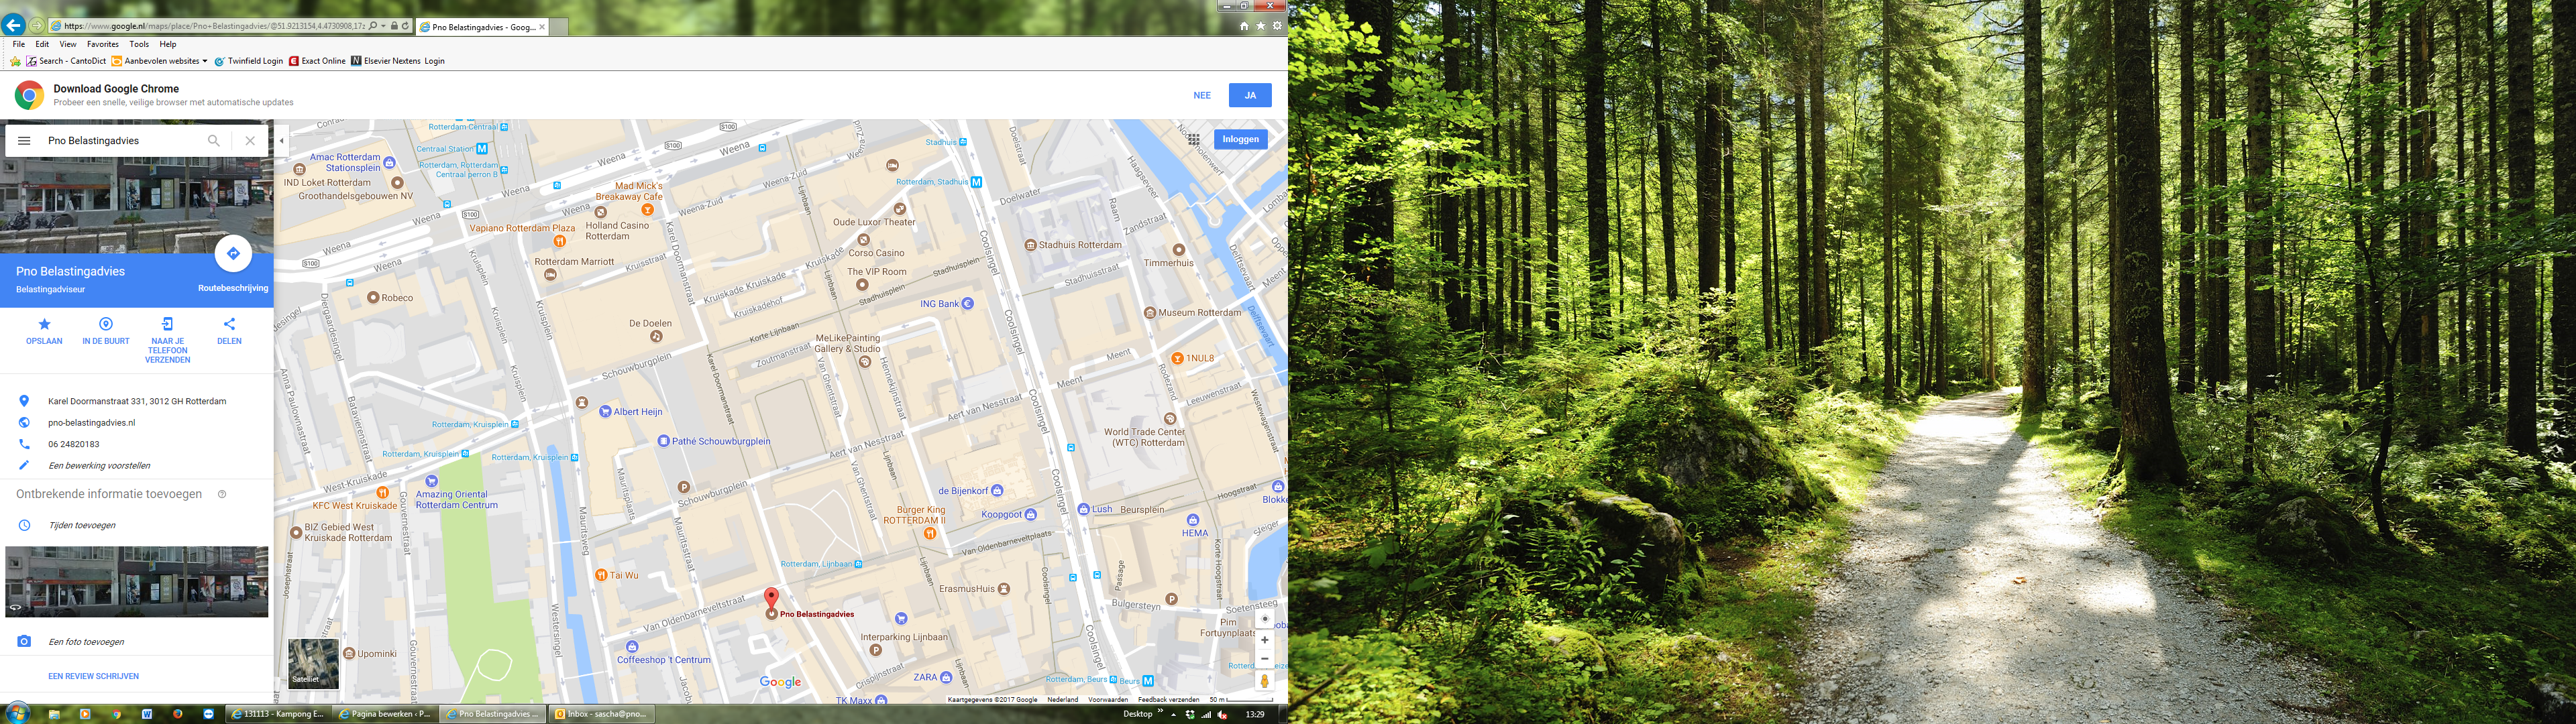The image size is (2576, 724).
Task: Click the browser forward arrow button
Action: click(37, 26)
